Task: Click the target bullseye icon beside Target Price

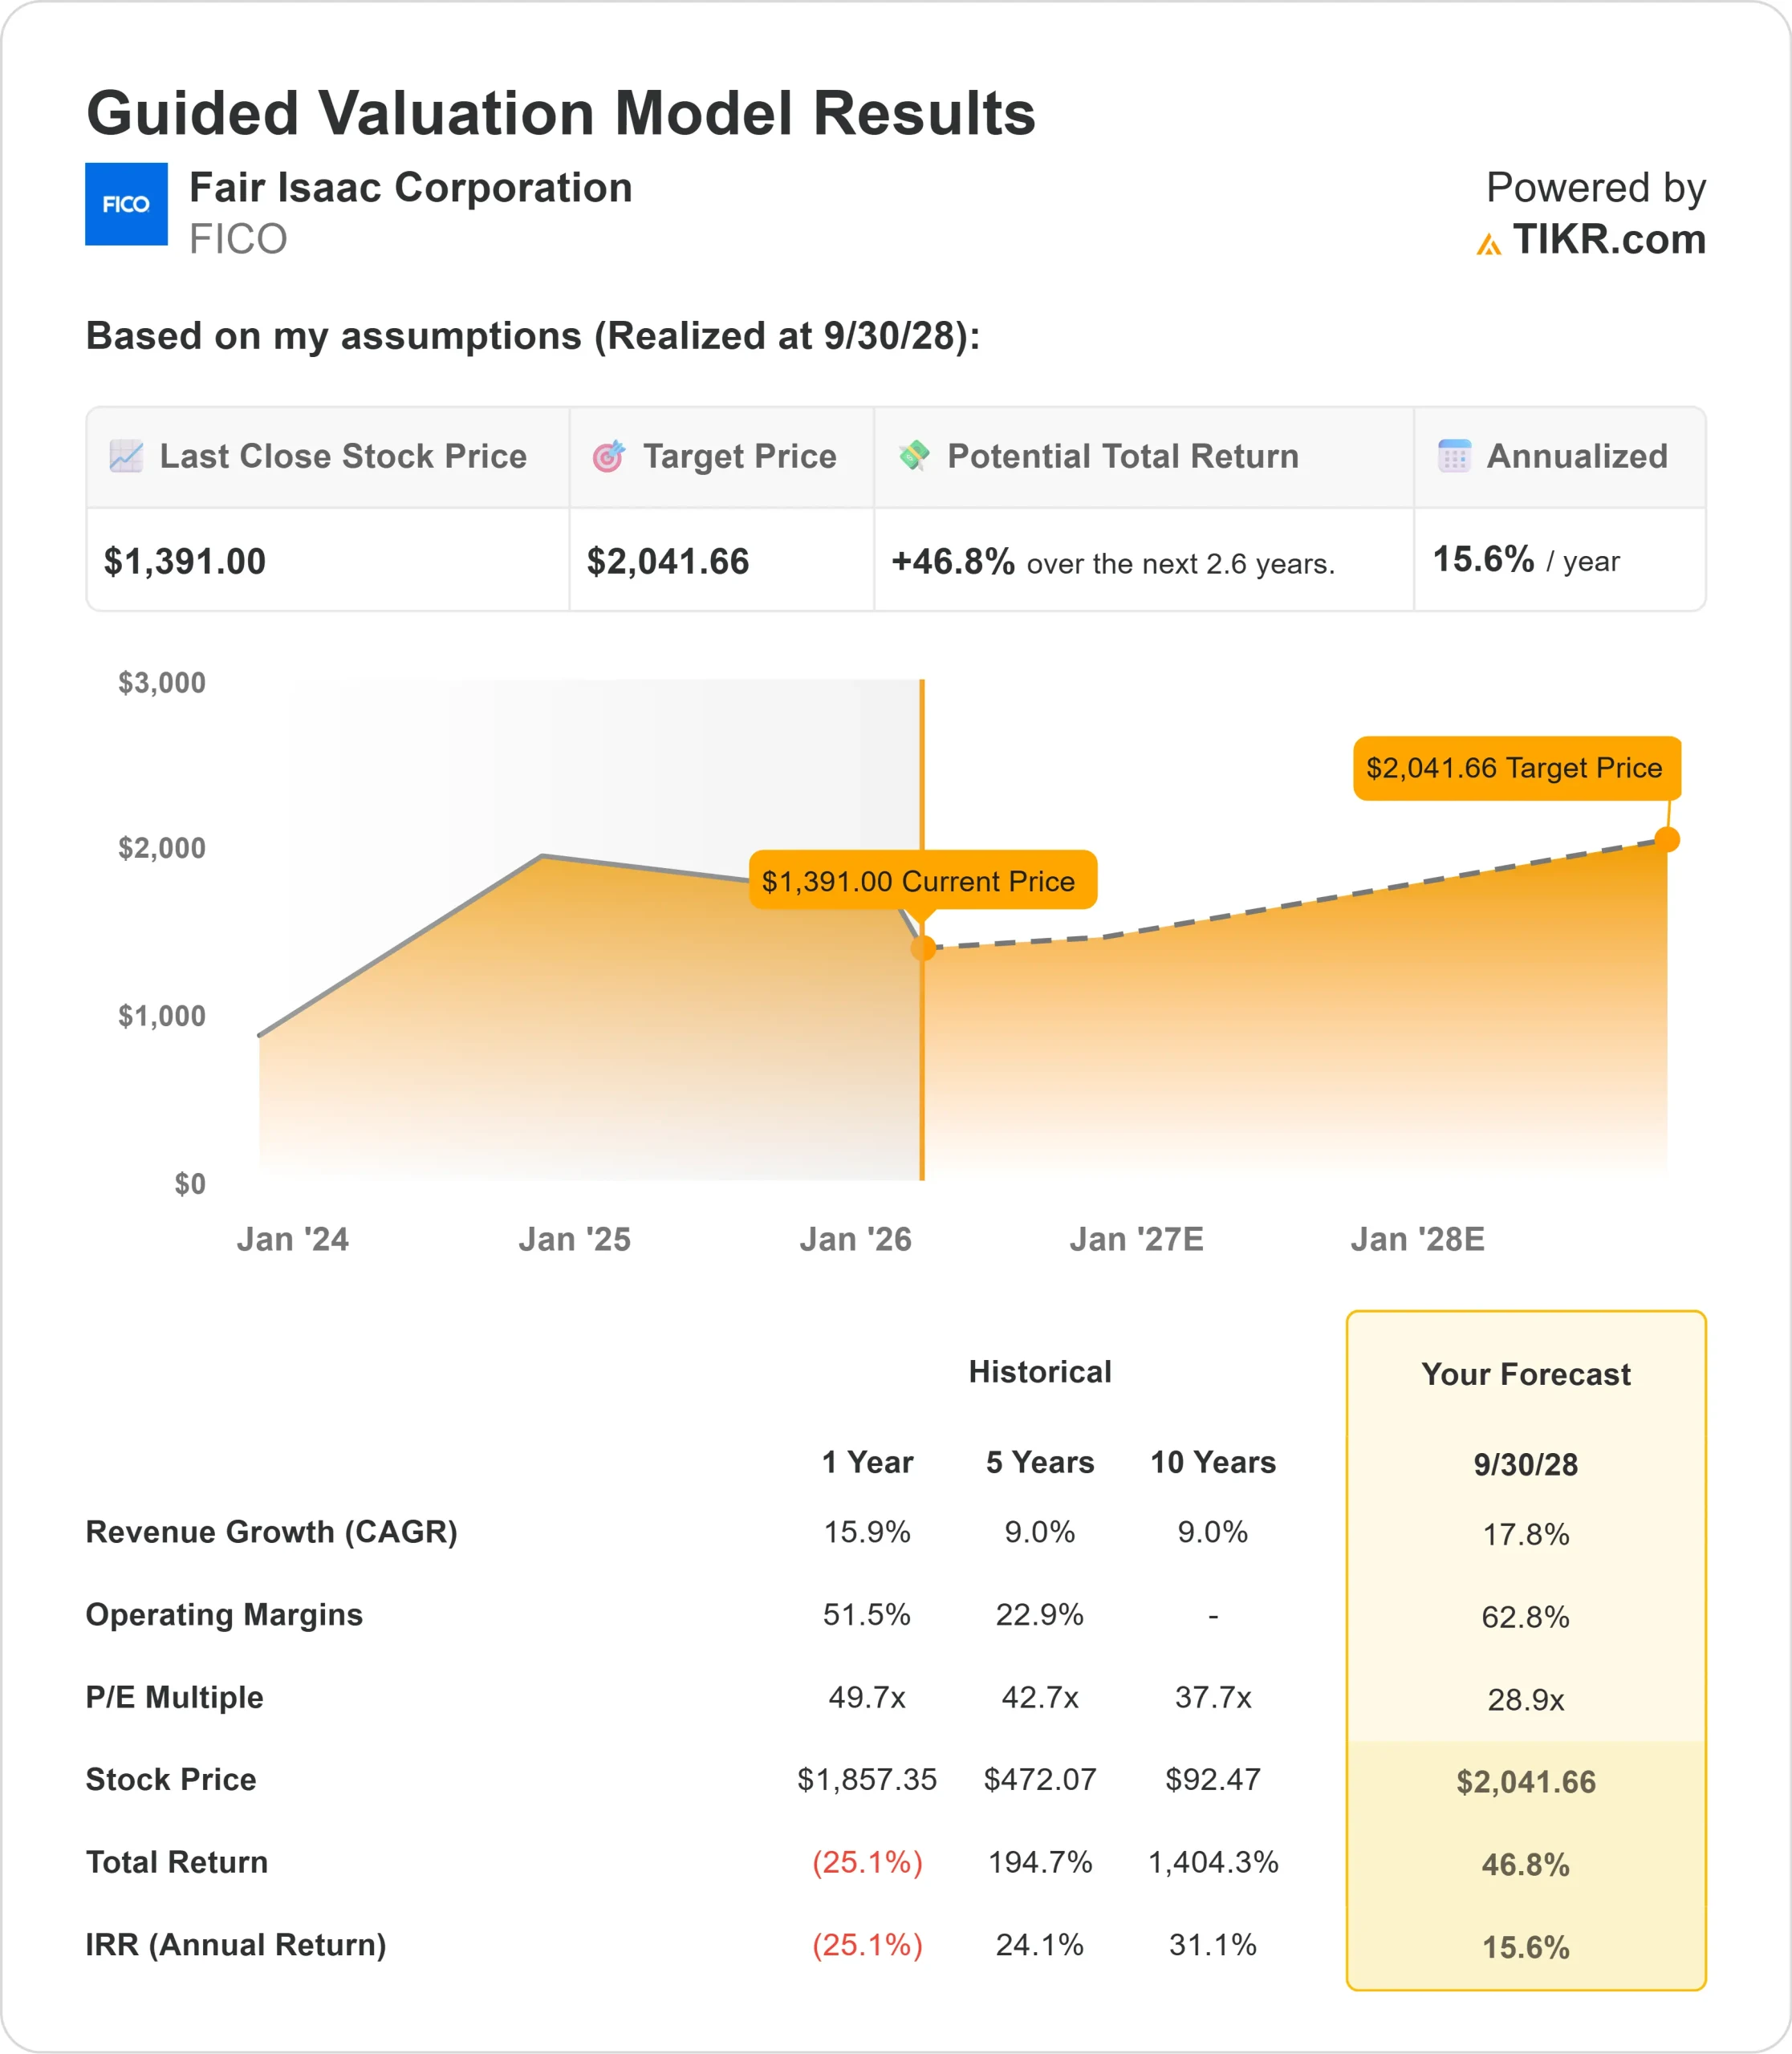Action: point(608,456)
